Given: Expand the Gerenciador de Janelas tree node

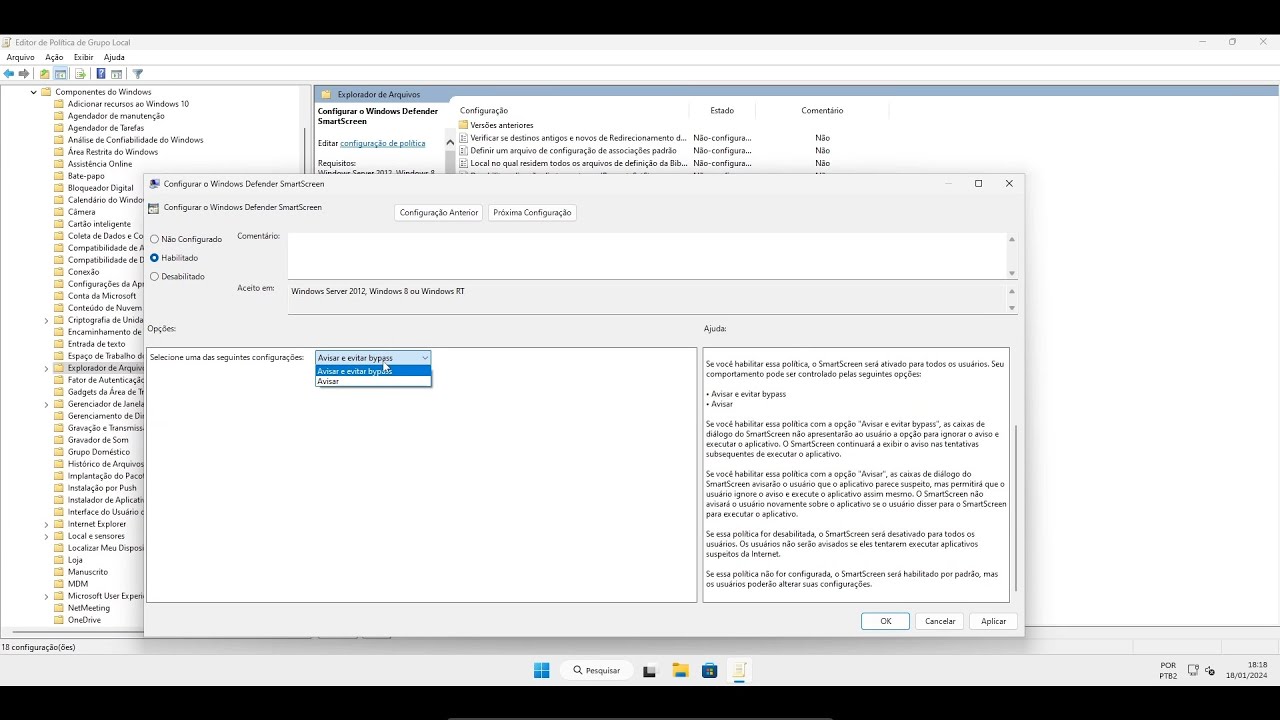Looking at the screenshot, I should pyautogui.click(x=46, y=404).
